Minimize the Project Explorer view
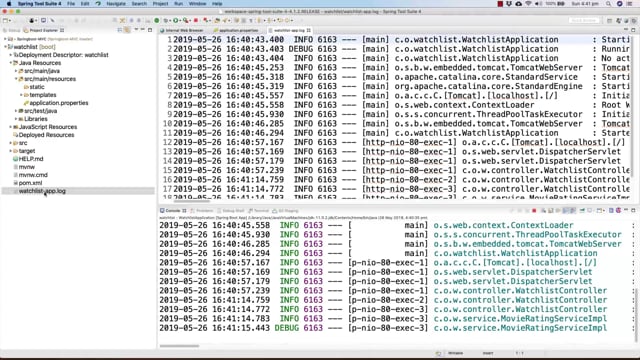Screen dimensions: 640x360 [143, 30]
